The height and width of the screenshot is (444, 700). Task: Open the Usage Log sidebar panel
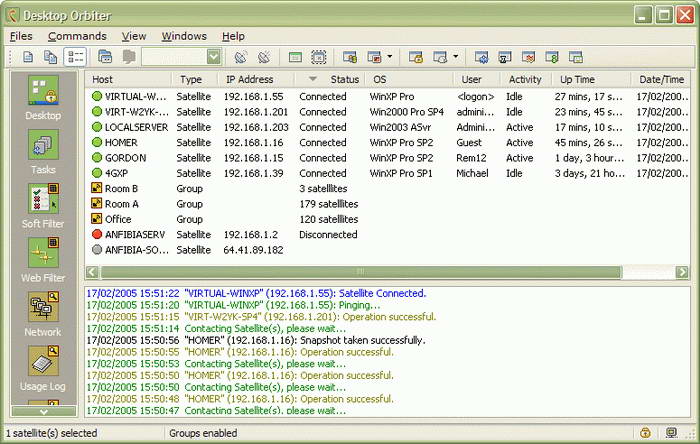tap(43, 368)
